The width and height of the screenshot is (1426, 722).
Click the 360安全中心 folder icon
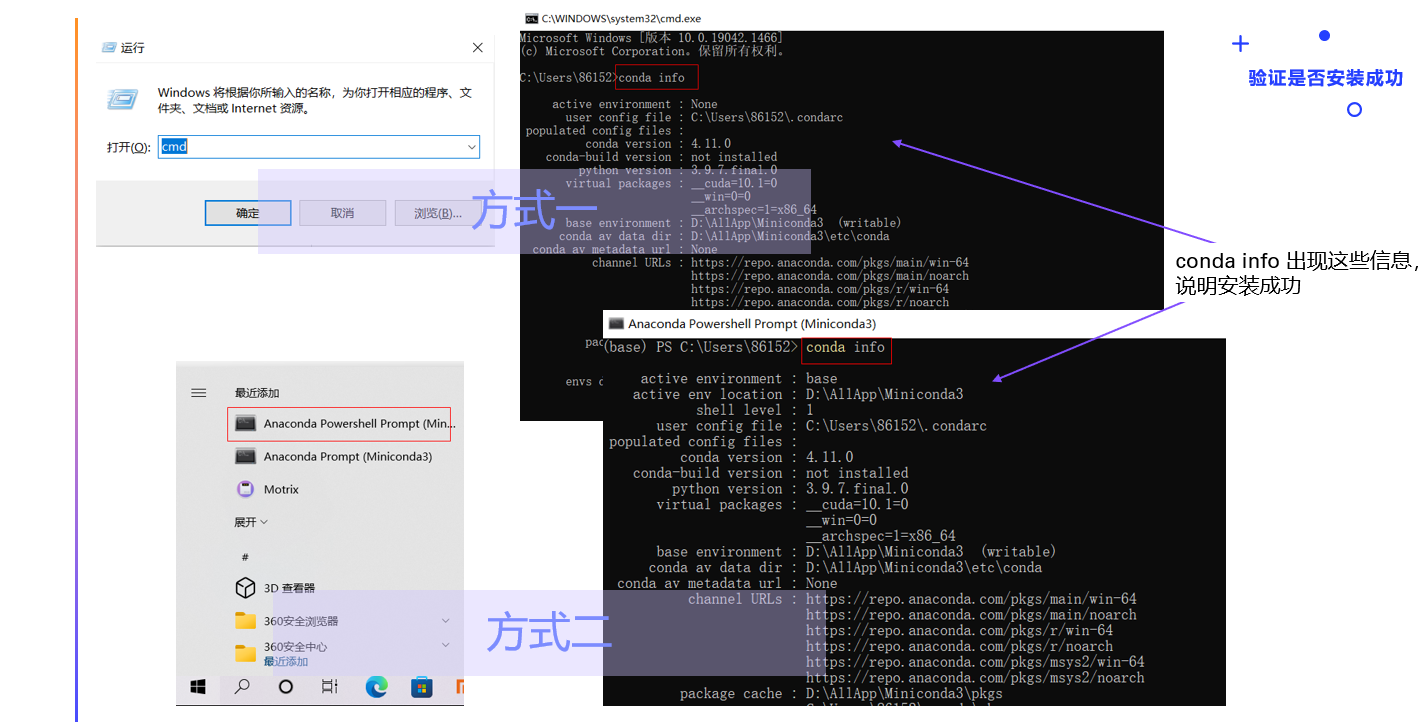coord(245,653)
